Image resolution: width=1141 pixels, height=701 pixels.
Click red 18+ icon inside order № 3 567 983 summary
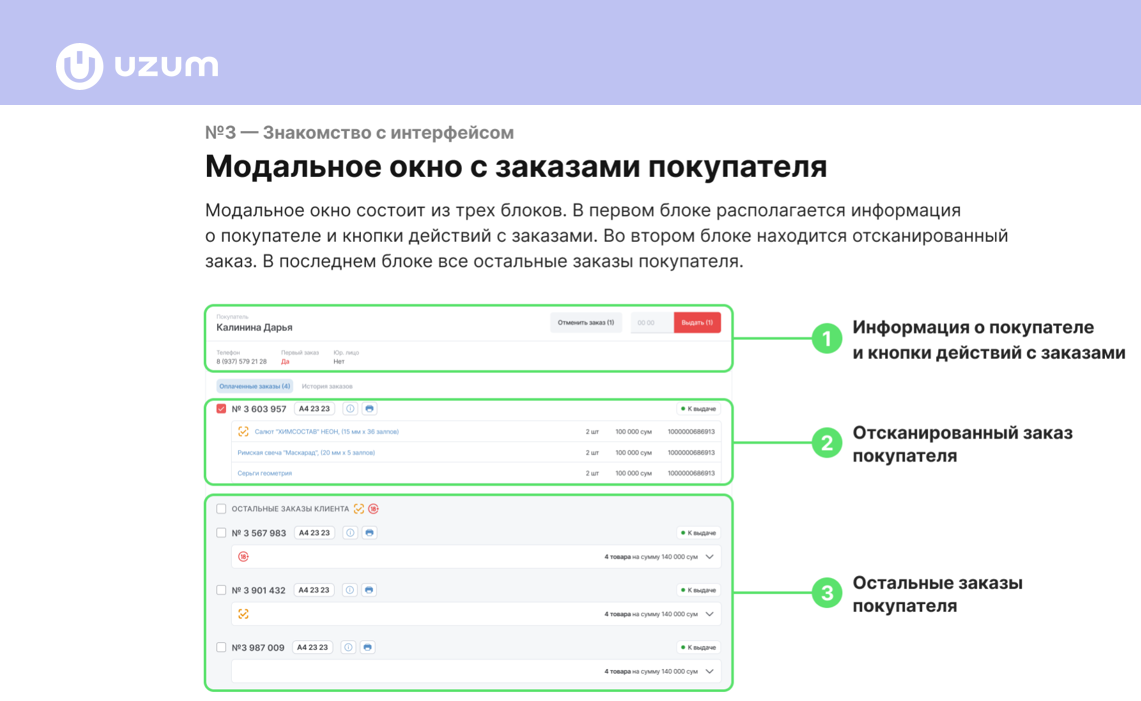tap(244, 557)
